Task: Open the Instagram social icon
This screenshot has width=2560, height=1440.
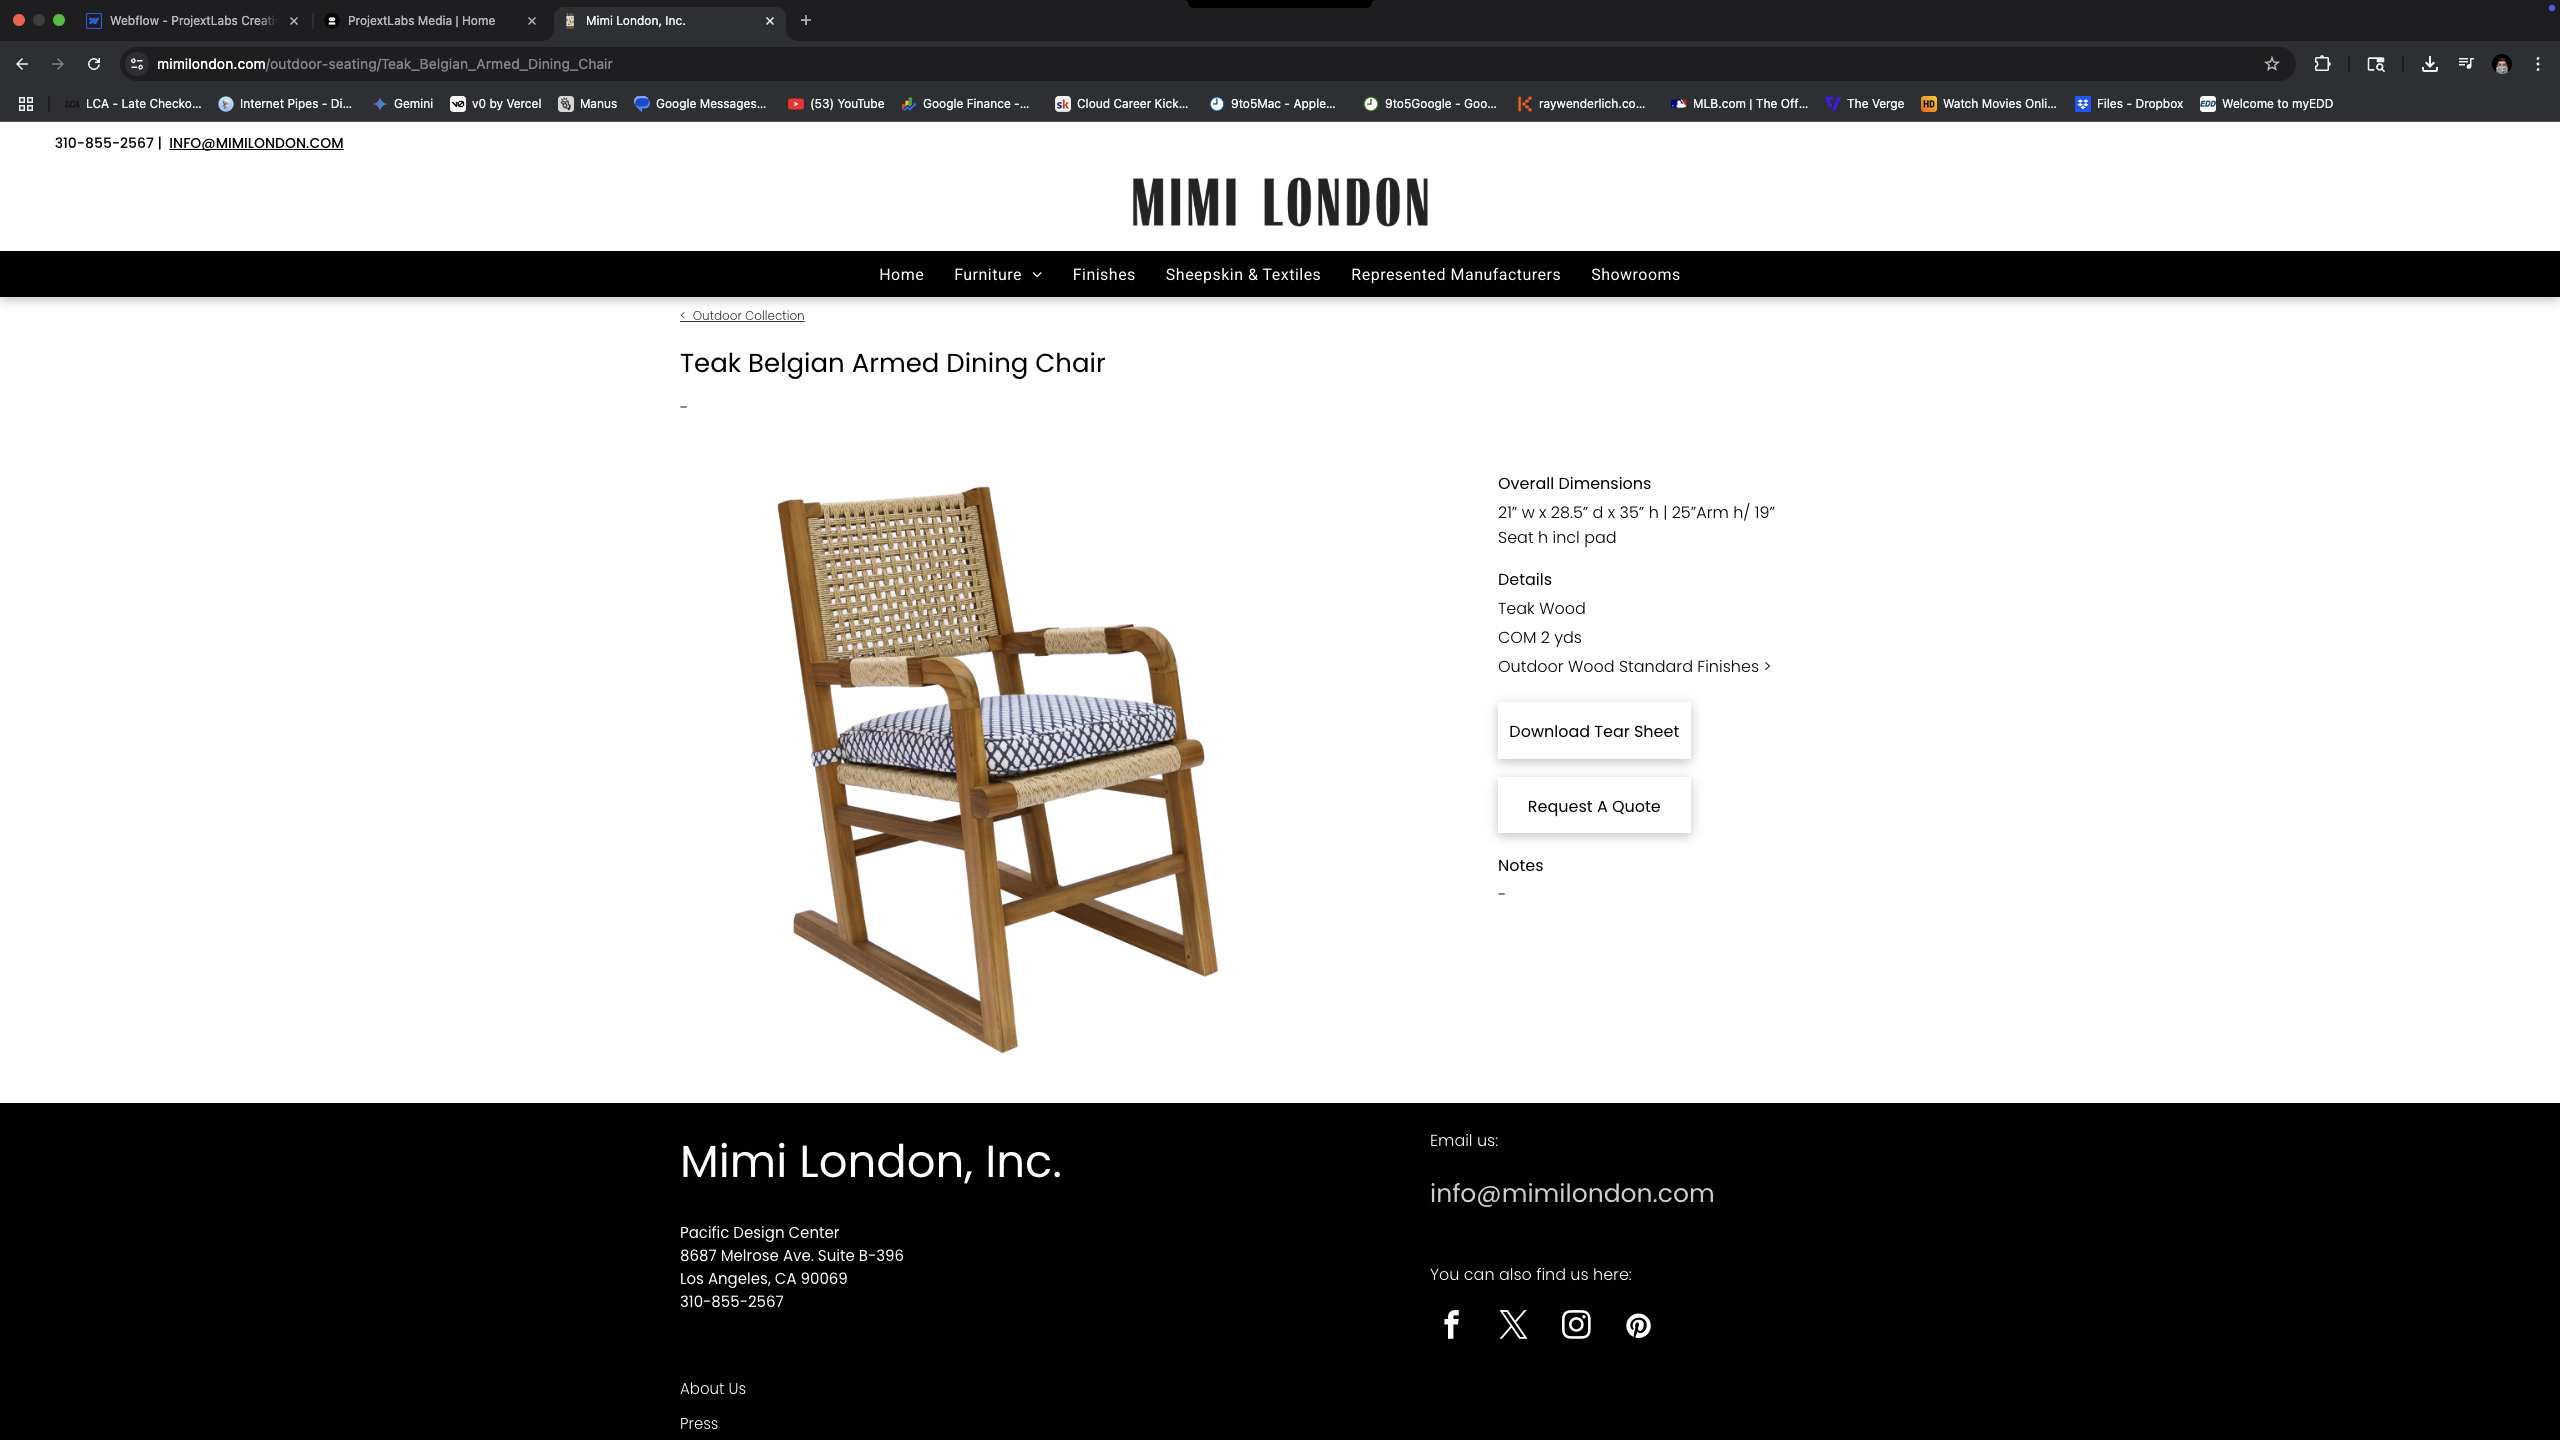Action: click(1576, 1325)
